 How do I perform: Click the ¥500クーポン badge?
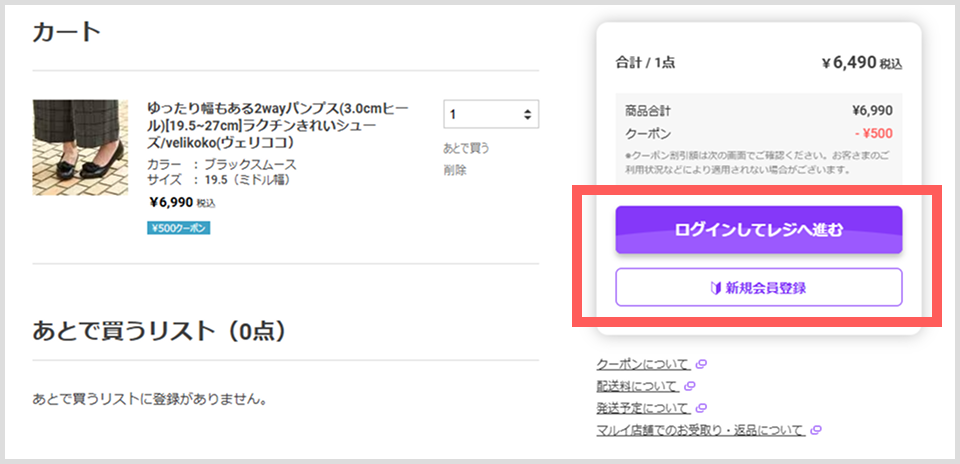coord(179,228)
